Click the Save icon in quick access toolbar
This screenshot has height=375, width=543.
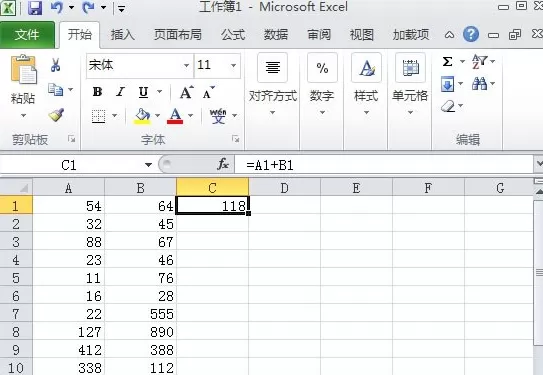pyautogui.click(x=34, y=8)
